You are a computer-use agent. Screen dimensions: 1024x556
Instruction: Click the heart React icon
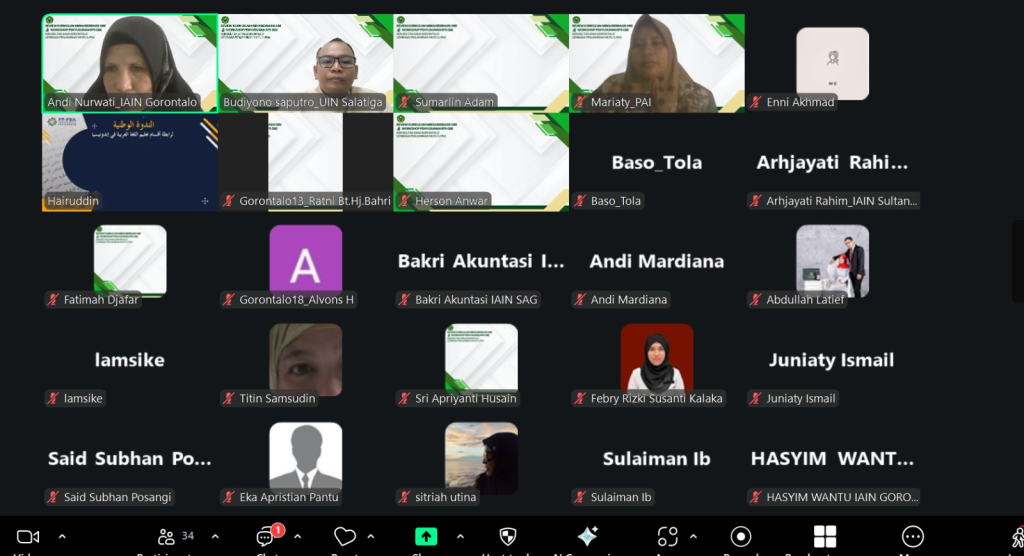(x=345, y=537)
